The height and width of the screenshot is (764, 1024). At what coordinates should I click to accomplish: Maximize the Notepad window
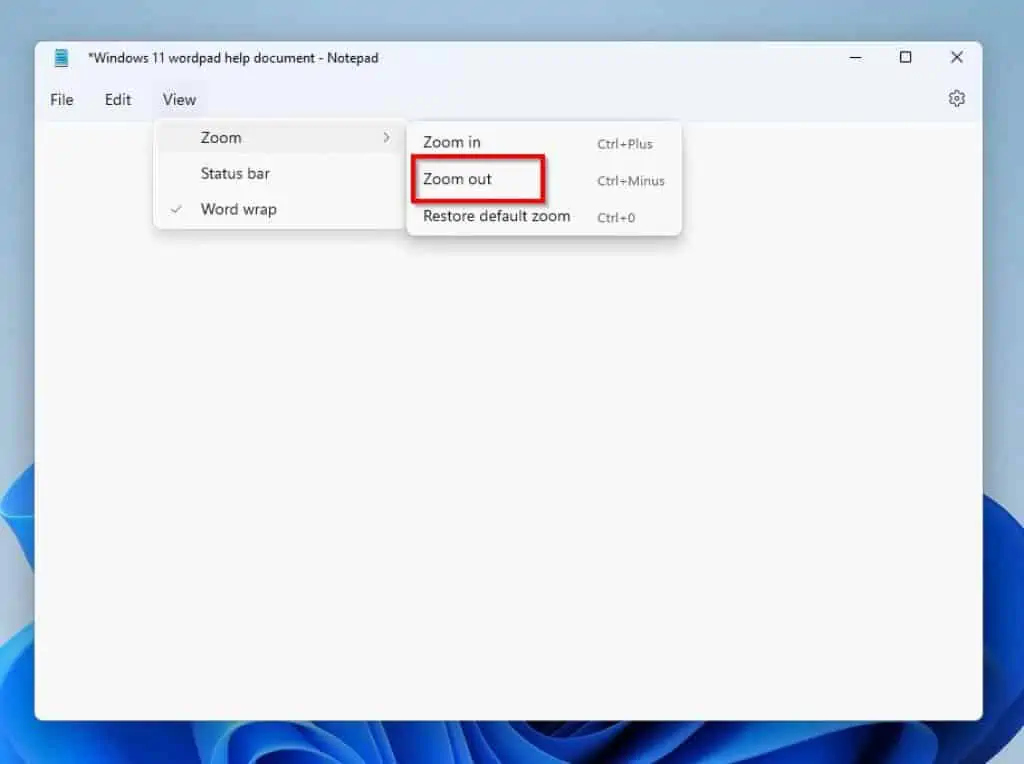pos(905,57)
